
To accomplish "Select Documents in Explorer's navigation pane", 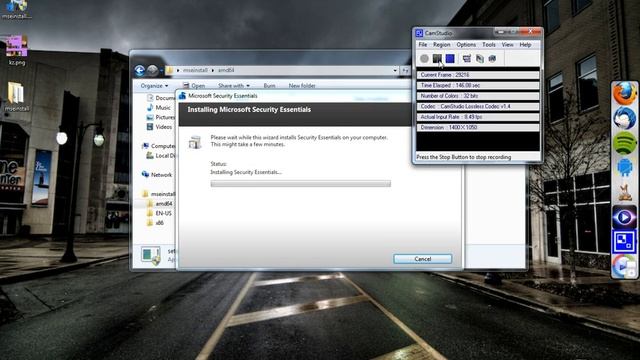I will [x=161, y=98].
